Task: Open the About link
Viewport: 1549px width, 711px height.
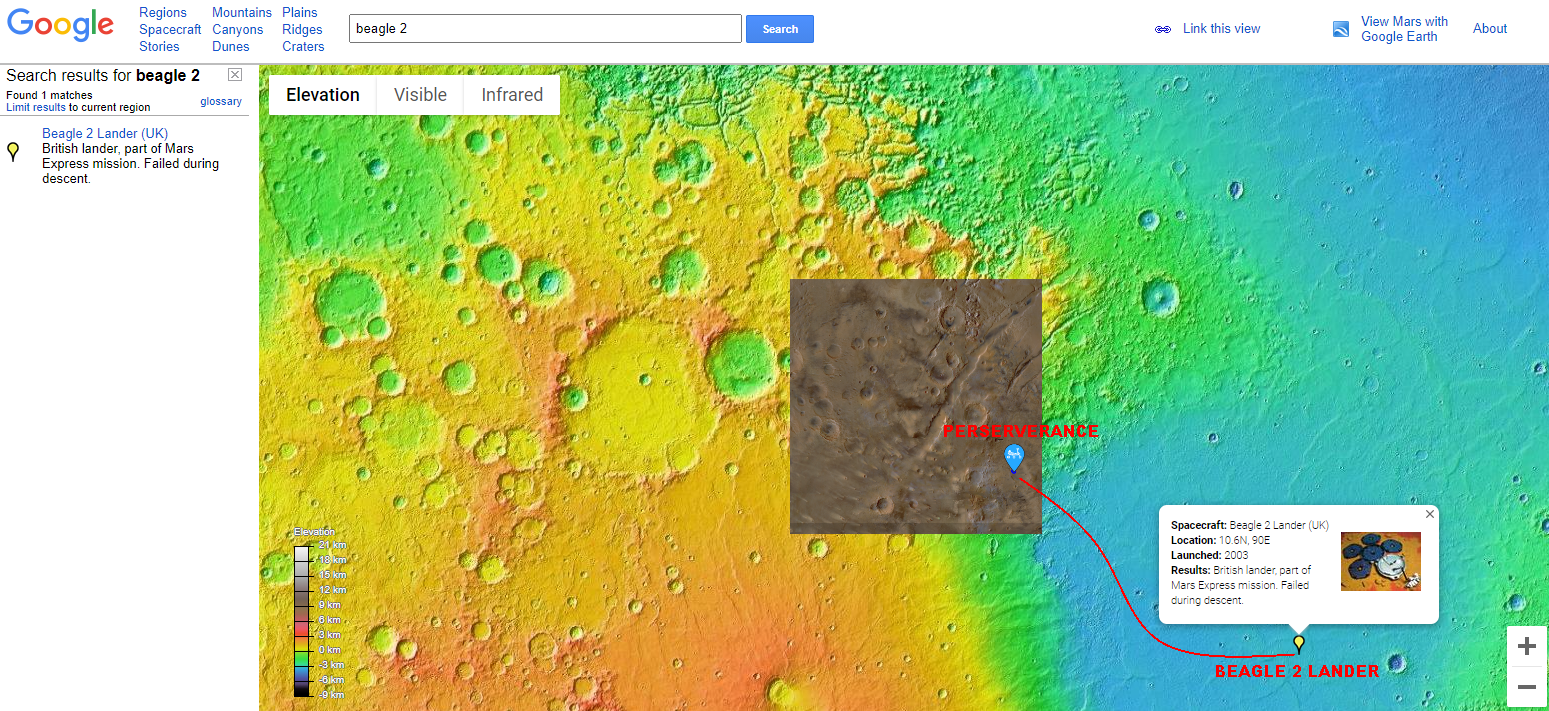Action: click(1490, 29)
